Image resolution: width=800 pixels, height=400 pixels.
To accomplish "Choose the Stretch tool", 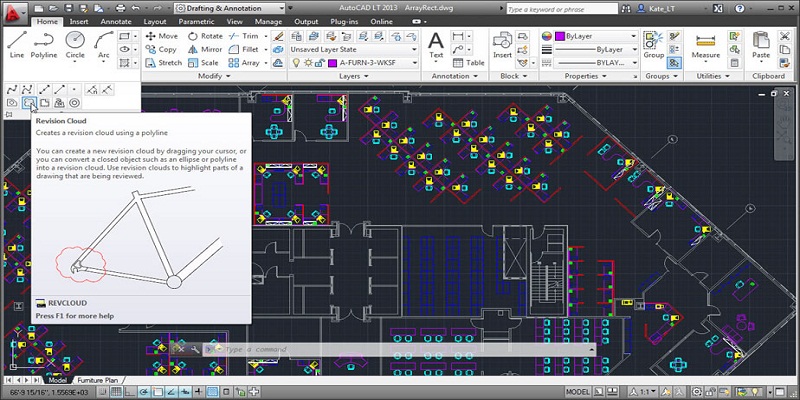I will tap(163, 63).
